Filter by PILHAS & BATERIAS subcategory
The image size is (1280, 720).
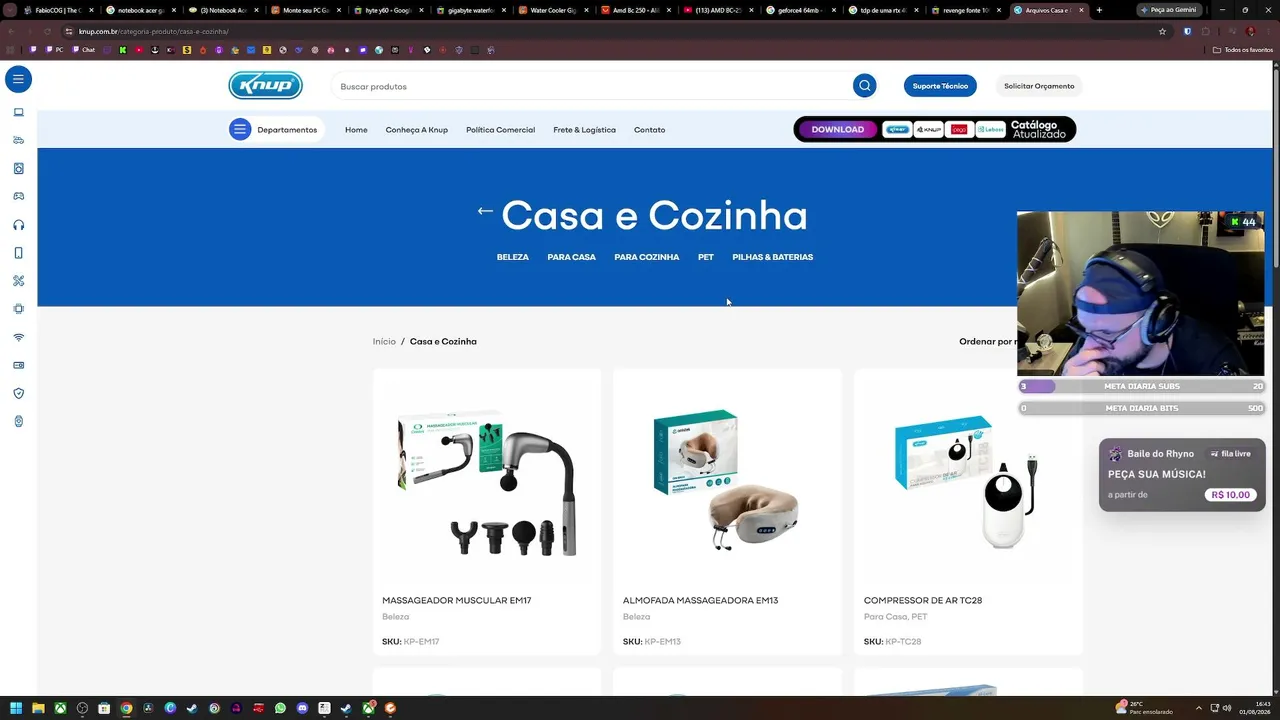click(x=773, y=257)
